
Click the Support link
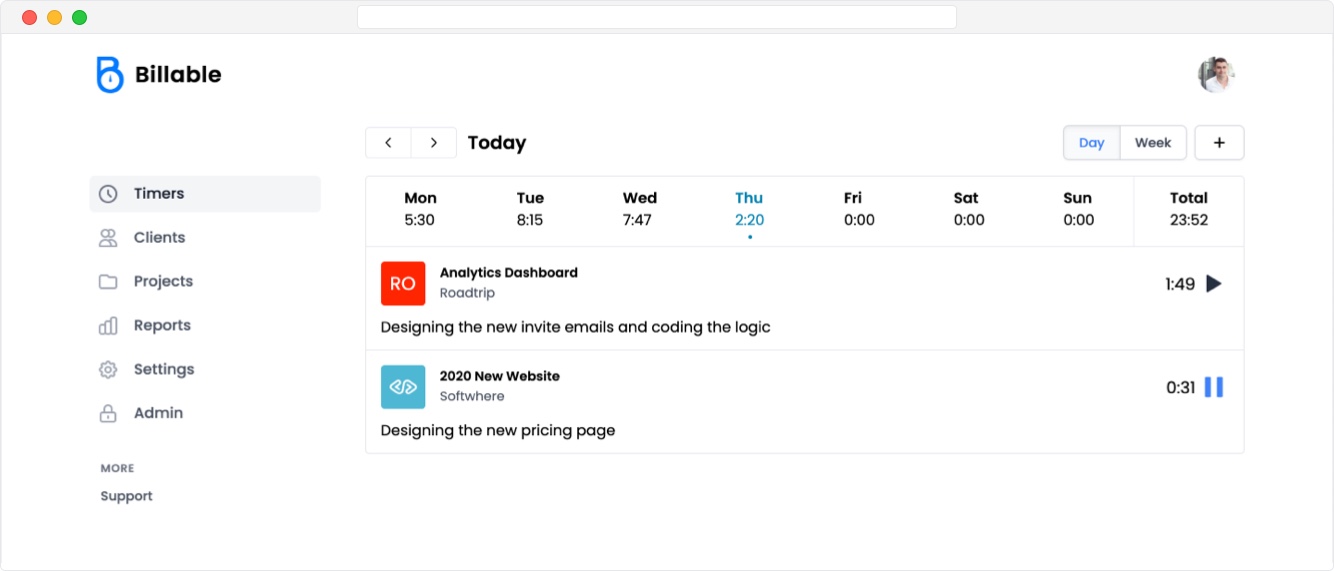(x=127, y=496)
